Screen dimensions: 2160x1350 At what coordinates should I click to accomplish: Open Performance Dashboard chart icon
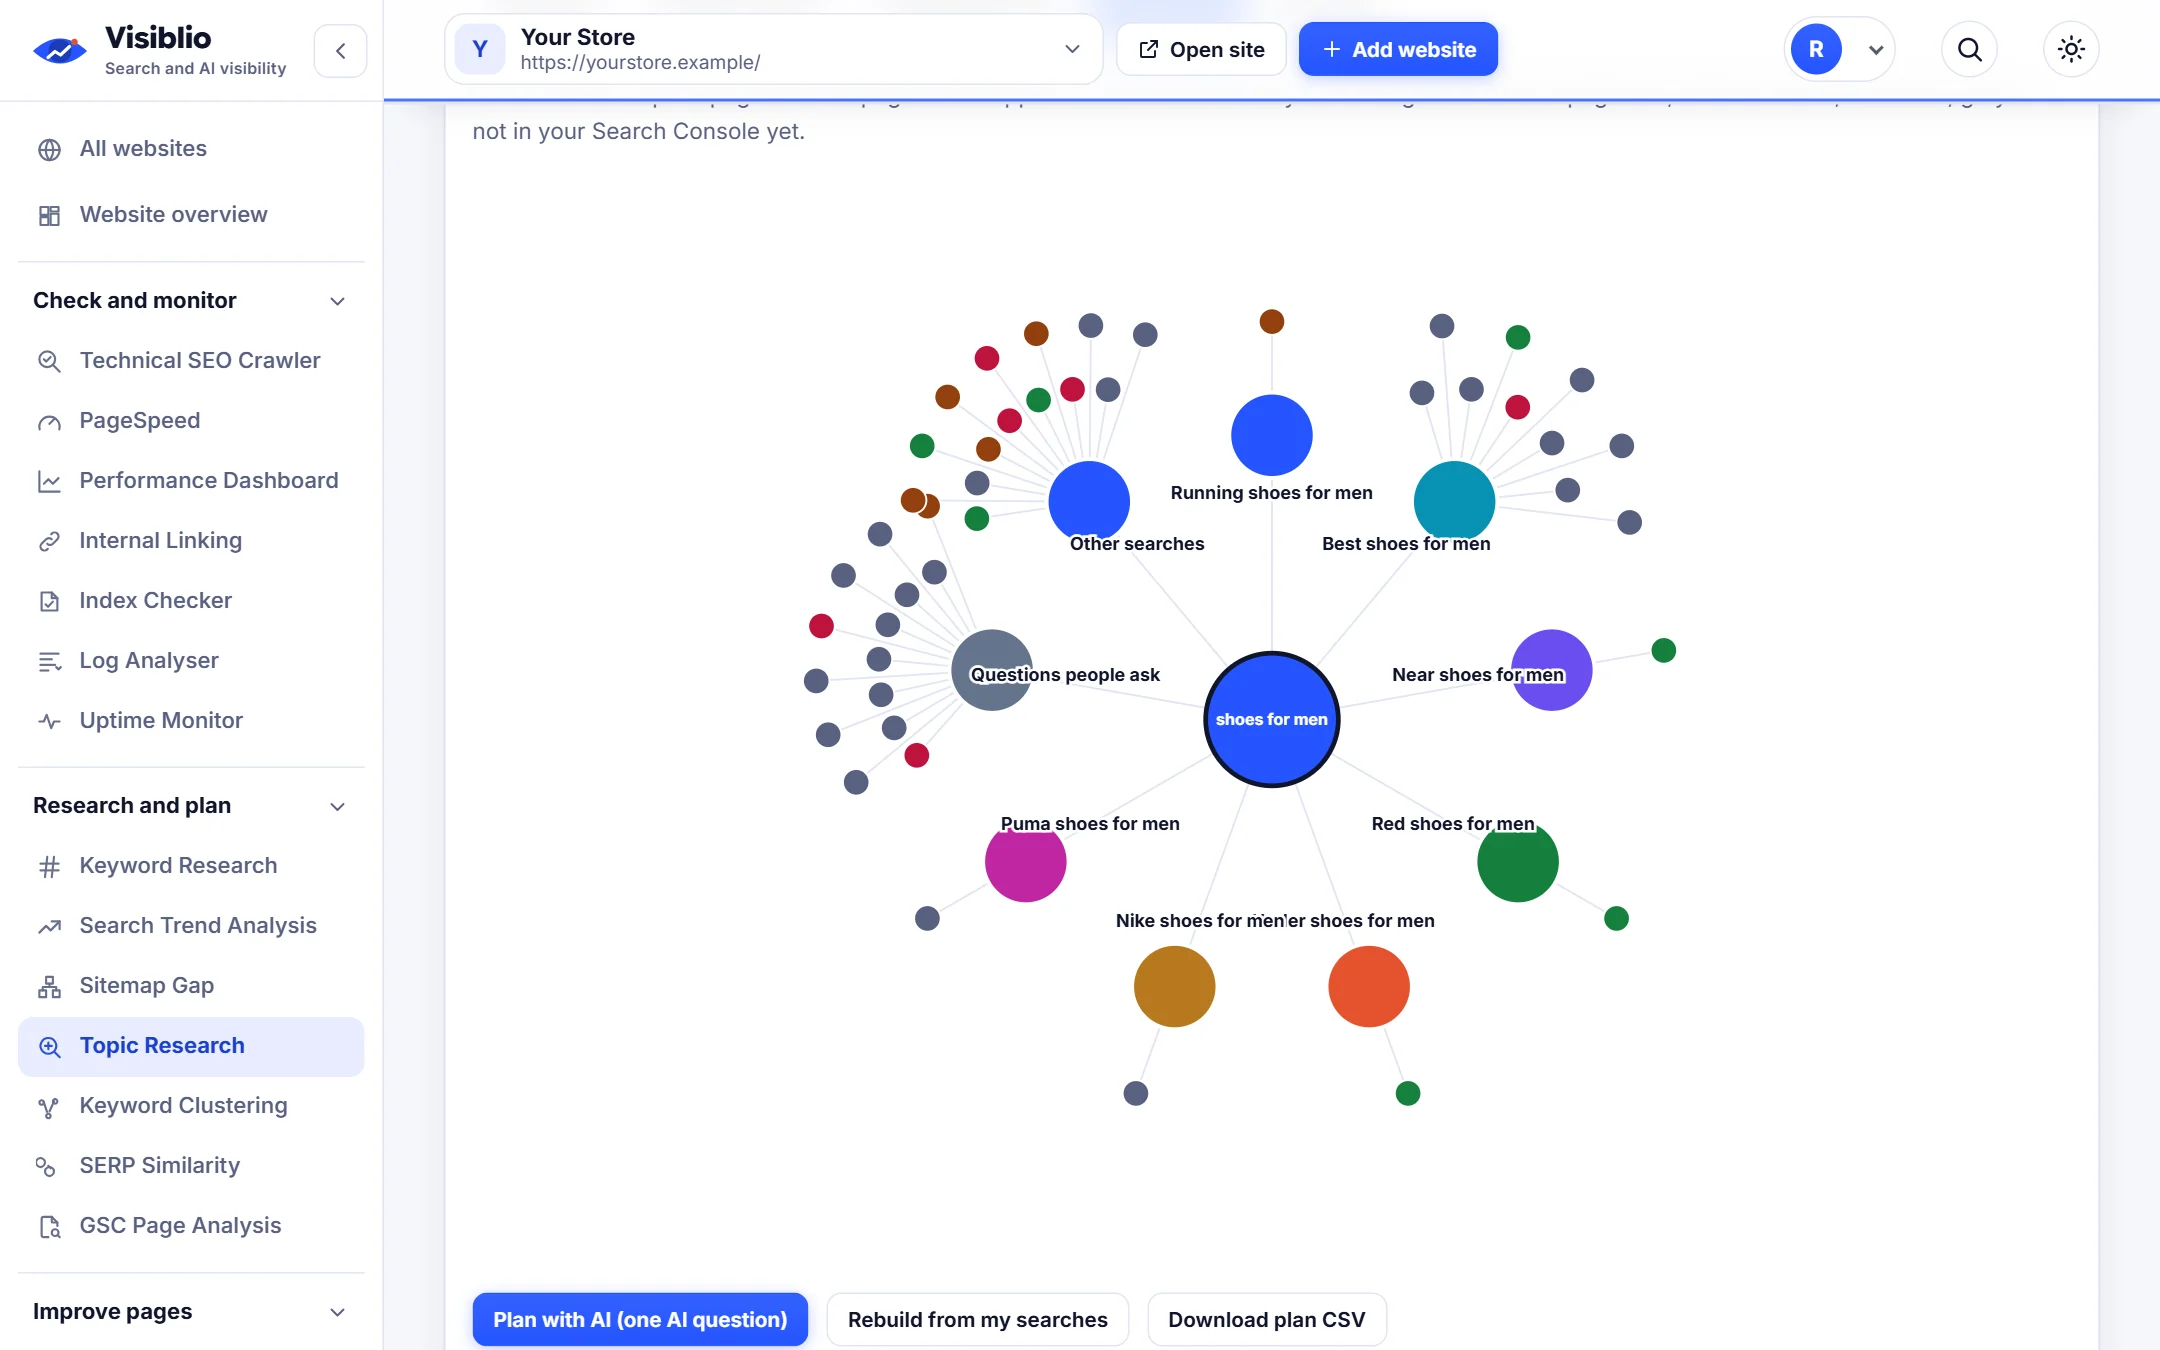pos(49,482)
